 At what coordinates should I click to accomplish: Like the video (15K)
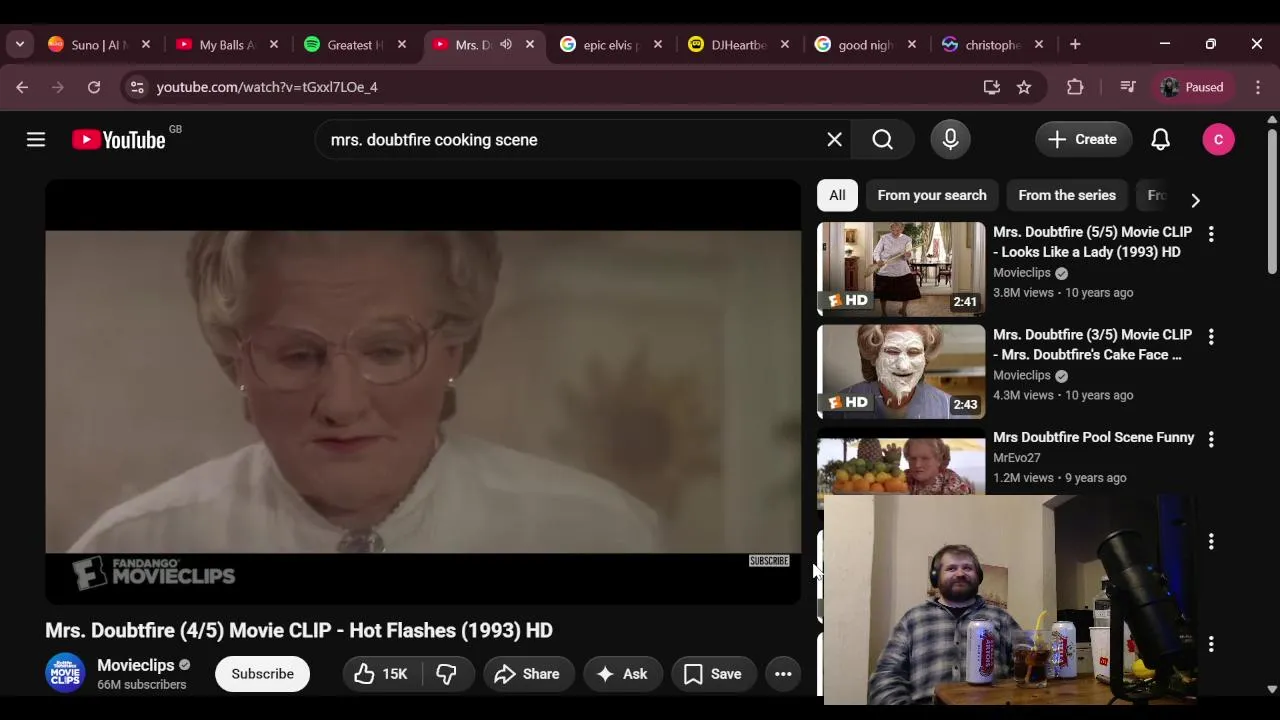coord(381,674)
